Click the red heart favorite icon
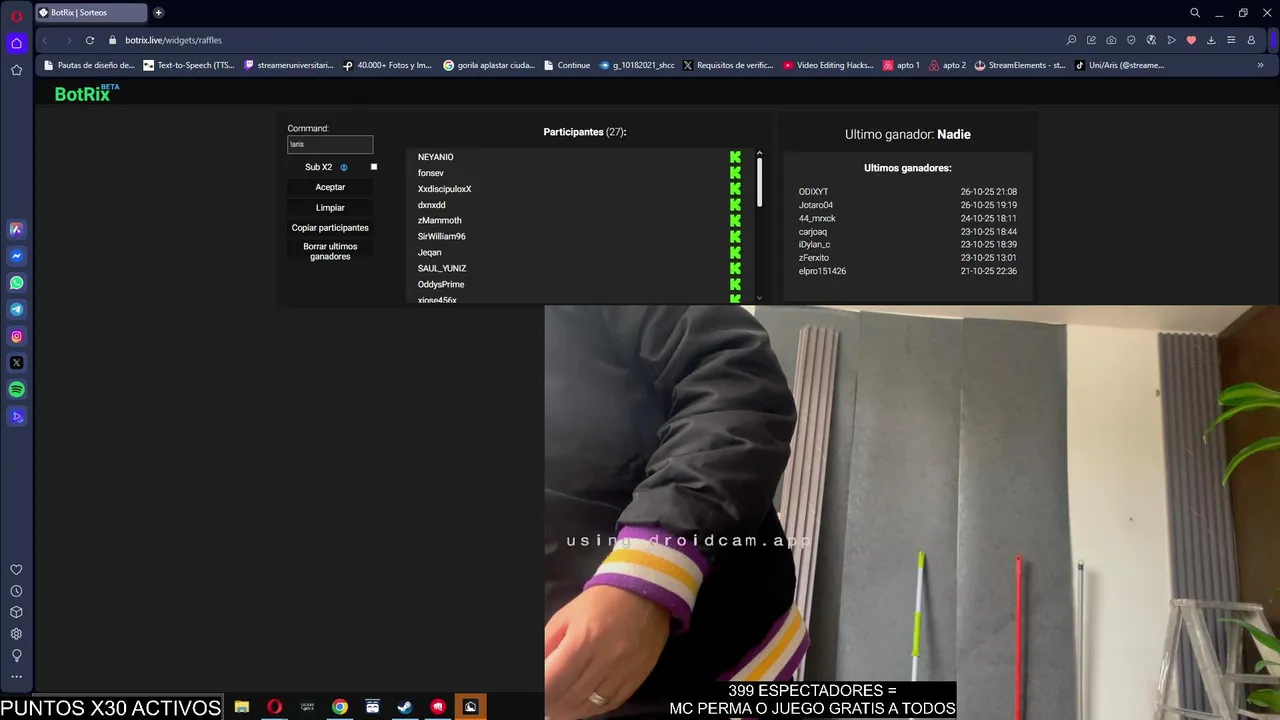 pos(1191,40)
